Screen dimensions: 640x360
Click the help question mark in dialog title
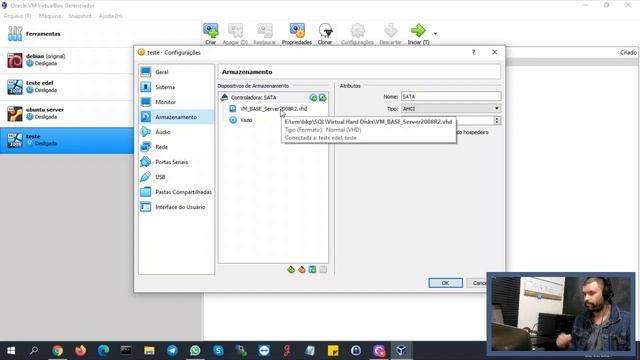point(473,52)
